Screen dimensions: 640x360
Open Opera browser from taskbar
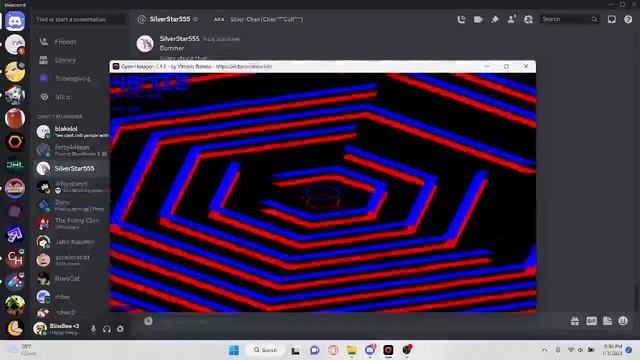333,350
